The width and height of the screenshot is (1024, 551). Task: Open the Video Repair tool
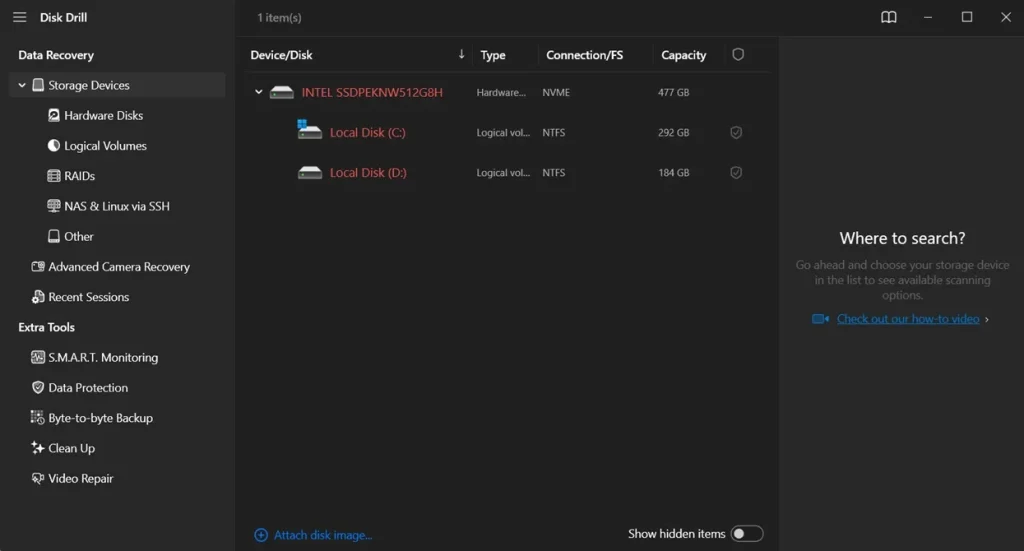(80, 479)
